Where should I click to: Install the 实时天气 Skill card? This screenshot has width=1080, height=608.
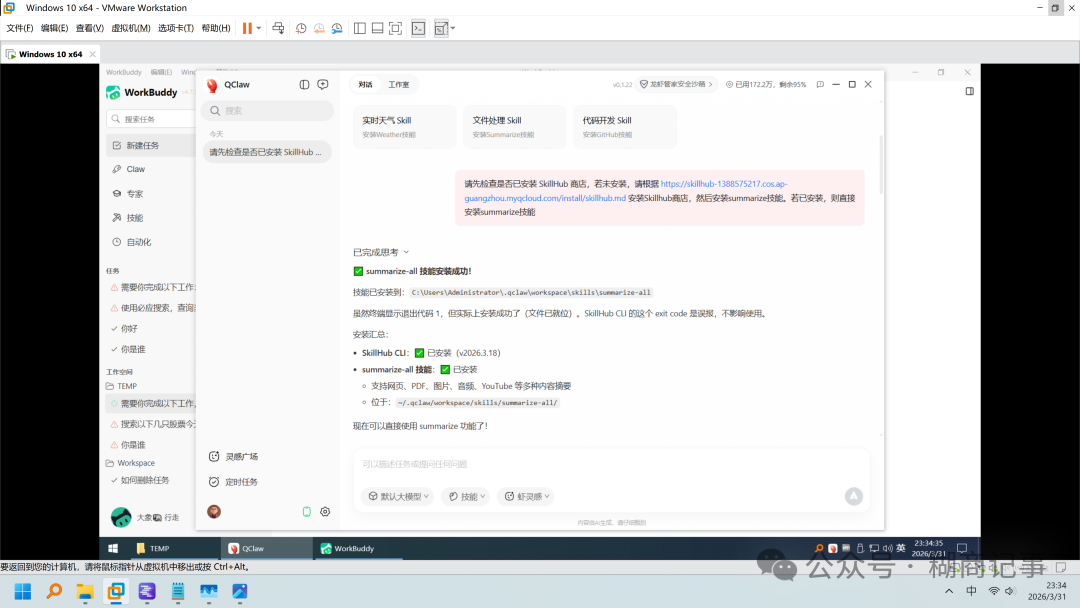coord(404,126)
